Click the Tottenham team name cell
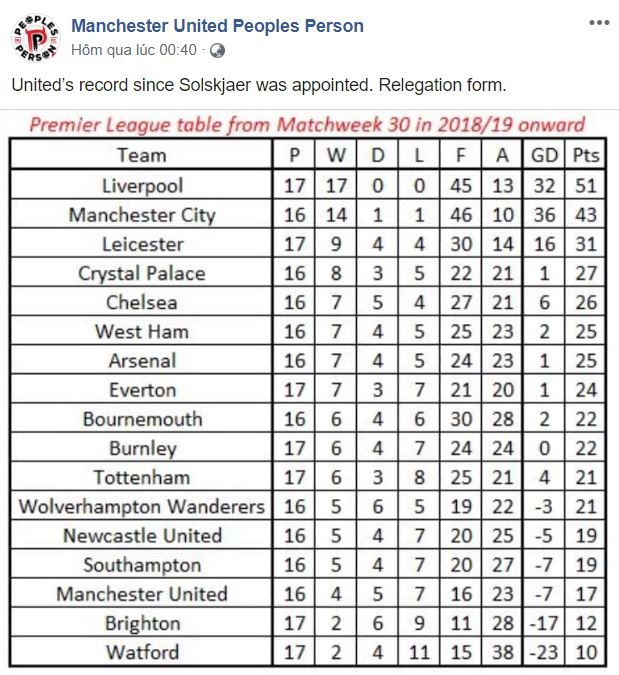The image size is (619, 675). [x=142, y=477]
